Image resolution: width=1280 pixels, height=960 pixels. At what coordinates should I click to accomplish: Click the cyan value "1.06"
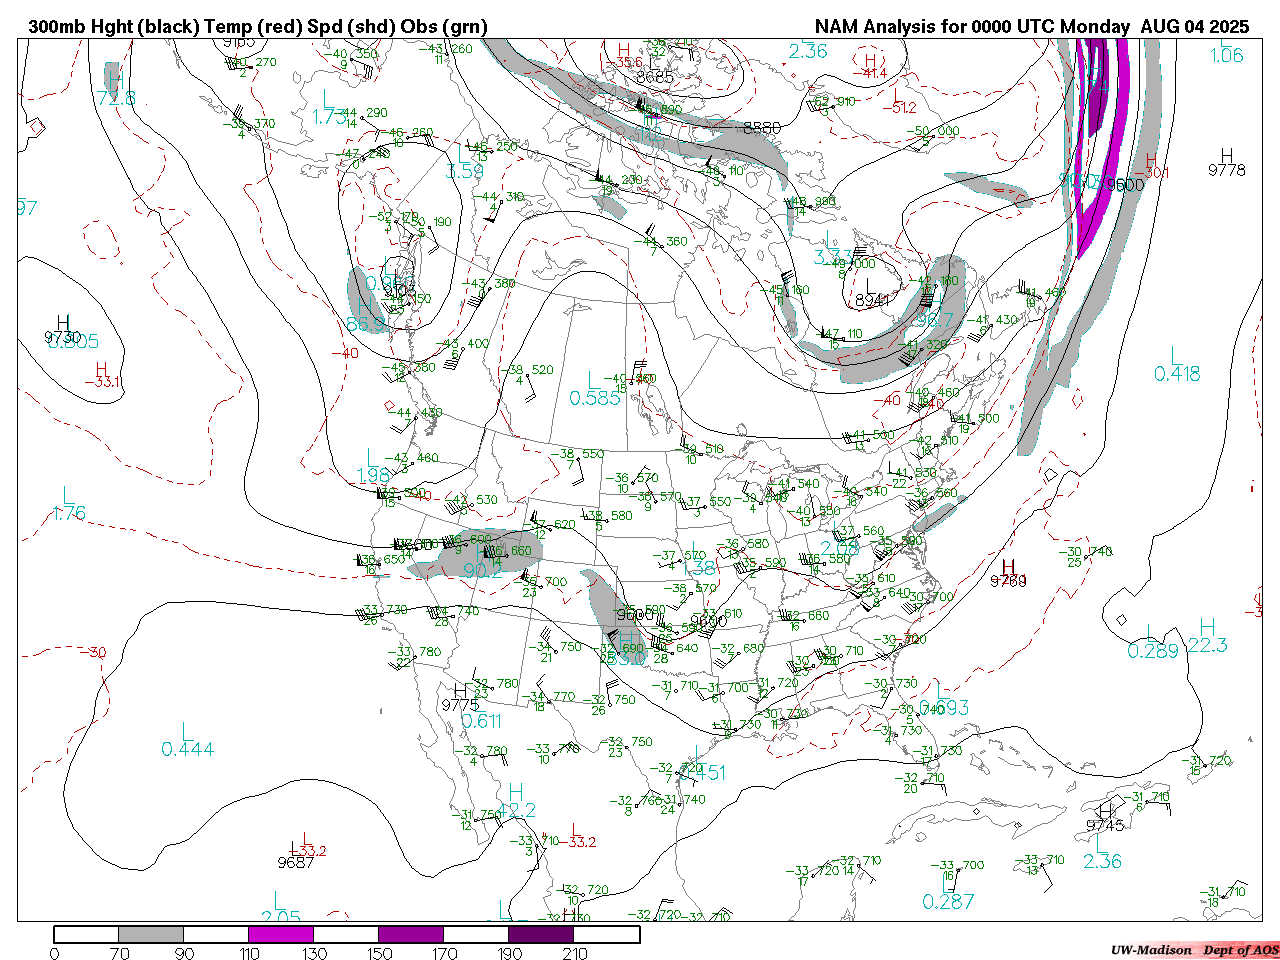pos(1227,56)
